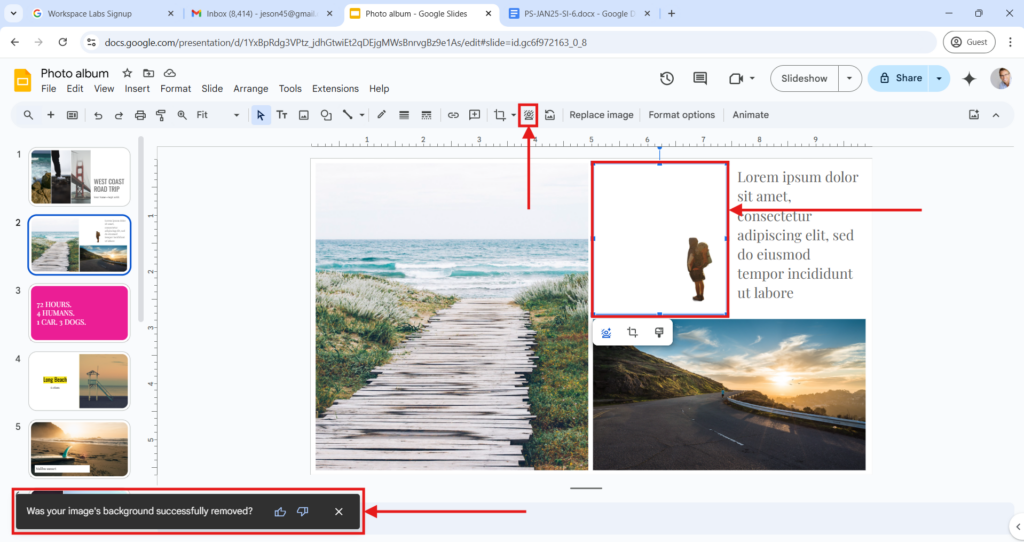Select the Text box tool

(x=282, y=115)
